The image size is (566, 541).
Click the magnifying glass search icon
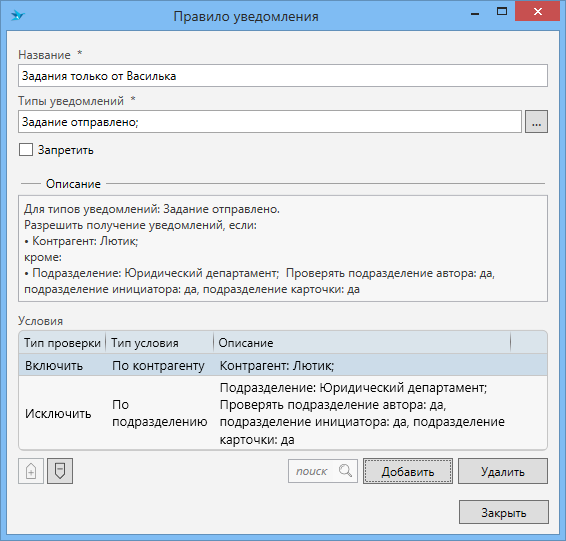click(x=345, y=471)
